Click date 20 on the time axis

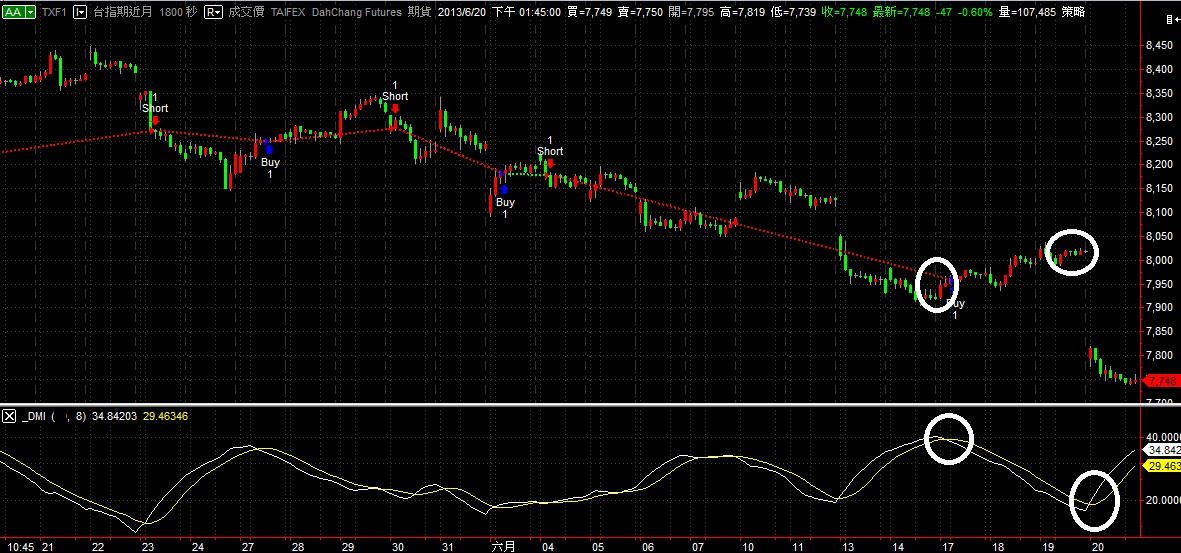coord(1097,546)
